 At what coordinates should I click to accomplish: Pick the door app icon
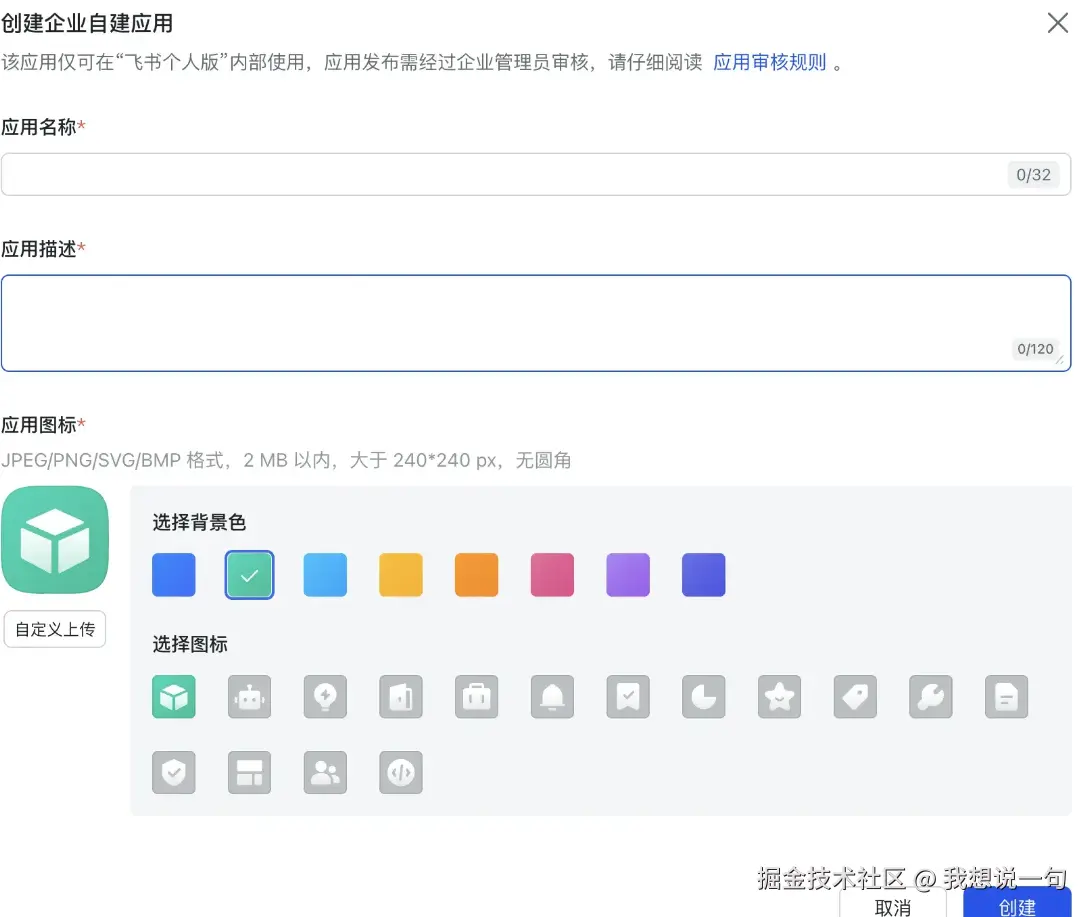pyautogui.click(x=400, y=696)
